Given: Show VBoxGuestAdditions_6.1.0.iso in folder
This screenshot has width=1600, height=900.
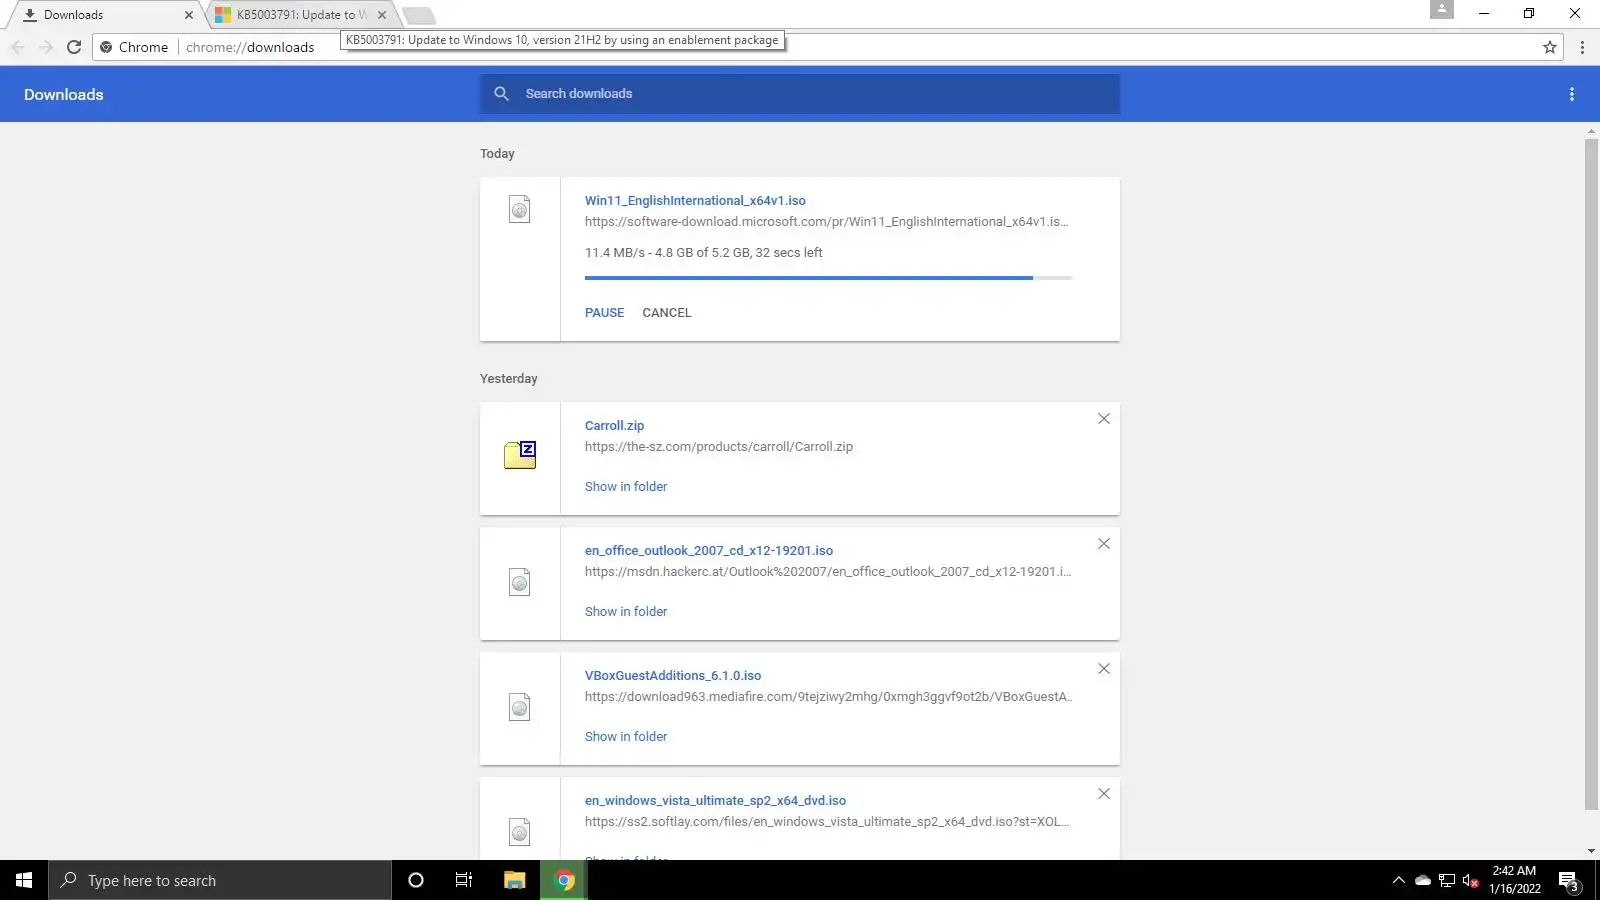Looking at the screenshot, I should (x=626, y=737).
